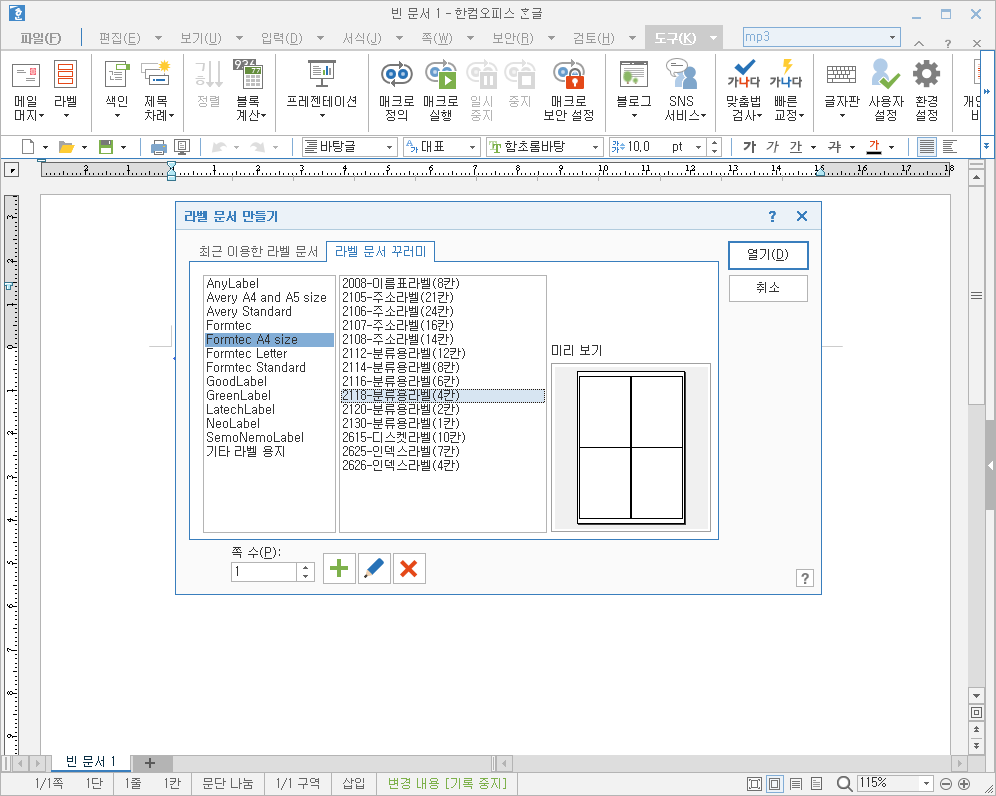Click the page count input field
Screen dimensions: 996x796
click(x=264, y=571)
